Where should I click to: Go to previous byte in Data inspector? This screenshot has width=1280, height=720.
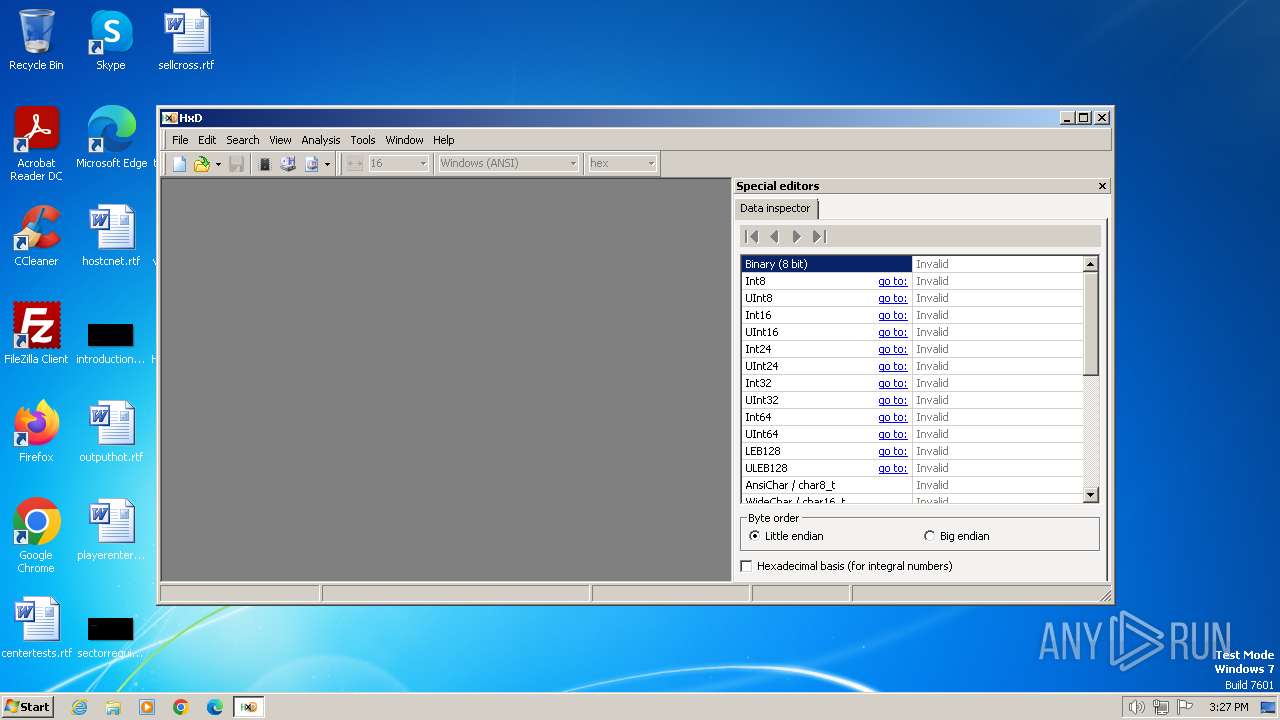[774, 236]
